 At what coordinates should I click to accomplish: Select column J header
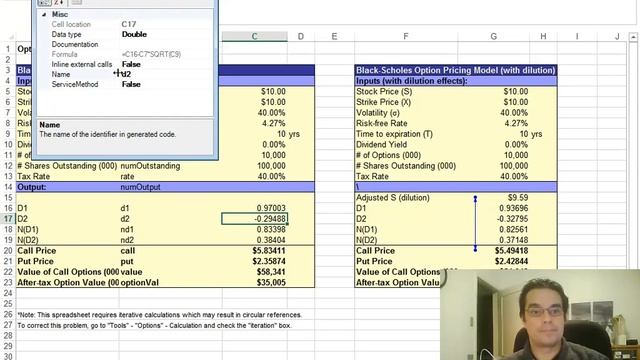click(x=617, y=37)
